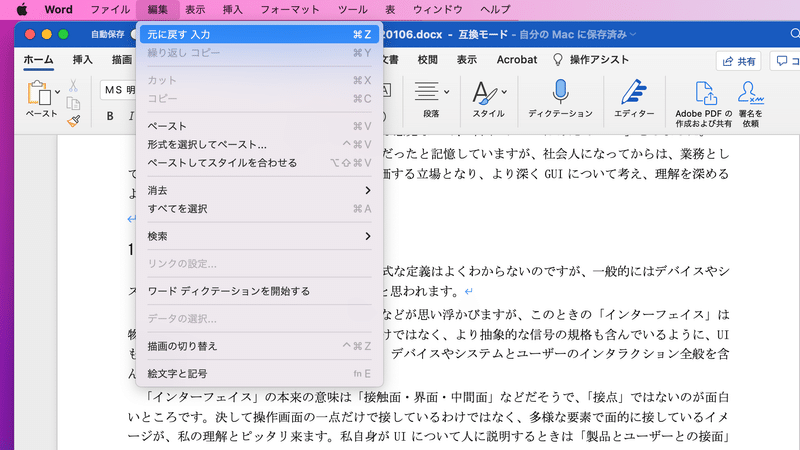This screenshot has width=800, height=450.
Task: Click the Copy icon in ribbon
Action: click(73, 104)
